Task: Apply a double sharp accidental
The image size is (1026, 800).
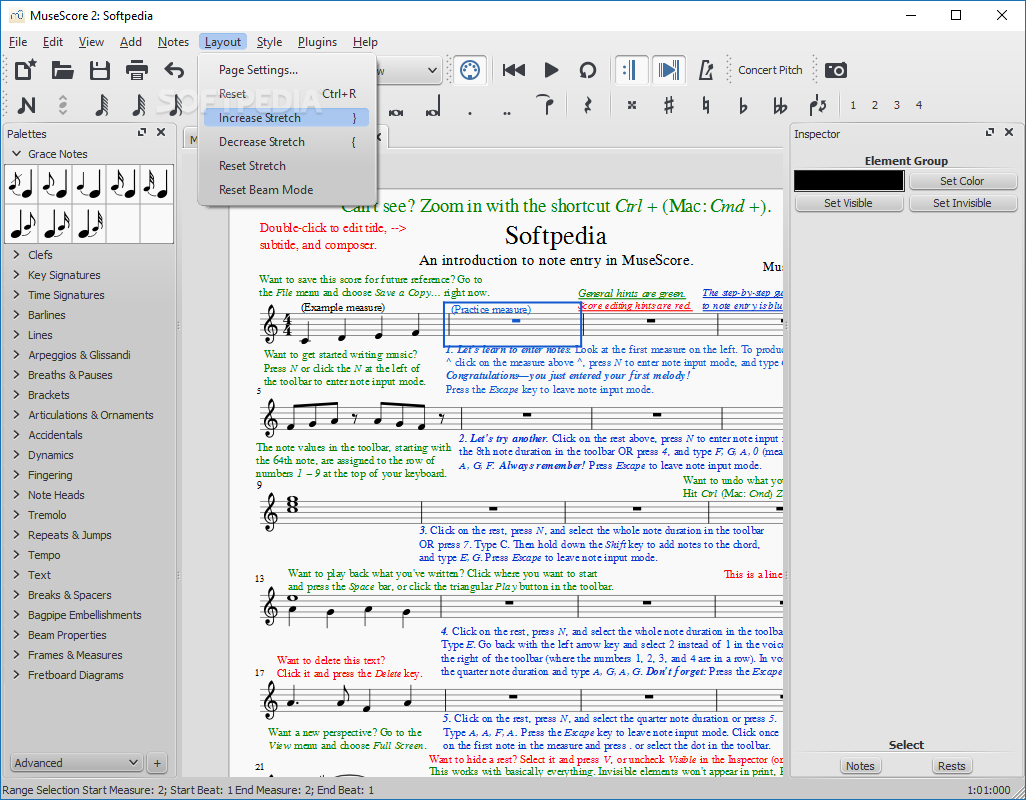Action: 631,105
